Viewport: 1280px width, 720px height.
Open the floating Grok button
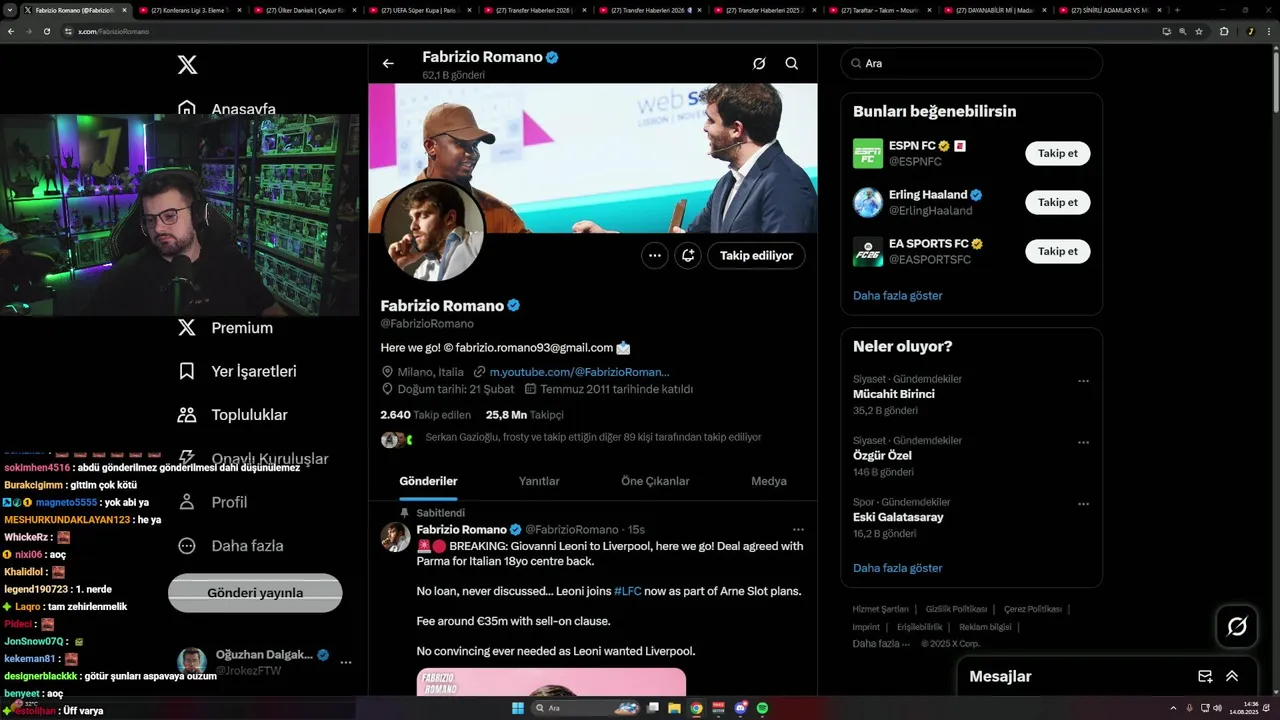click(x=1237, y=627)
